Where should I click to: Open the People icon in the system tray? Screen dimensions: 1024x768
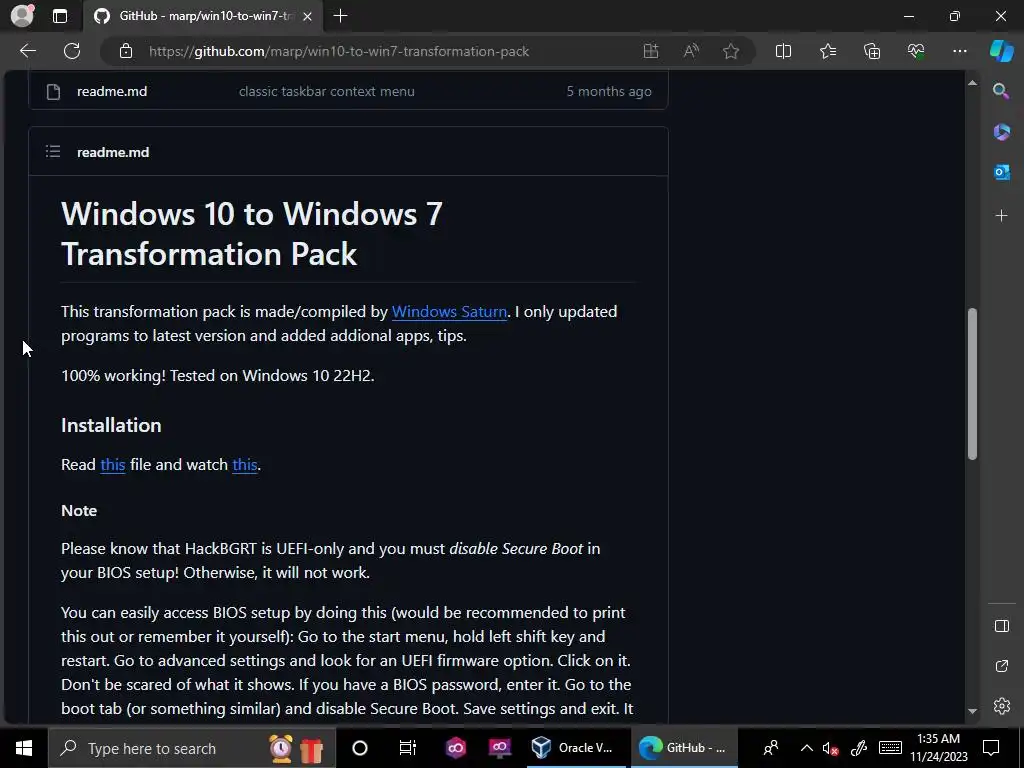click(771, 748)
